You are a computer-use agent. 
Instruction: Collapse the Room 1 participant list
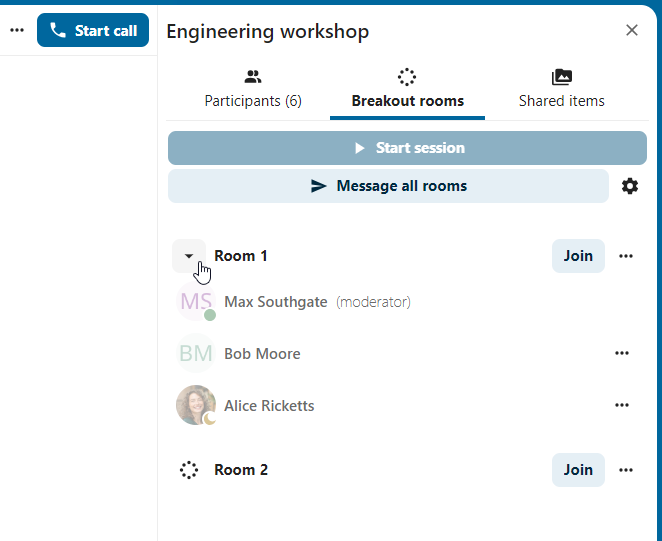(189, 256)
